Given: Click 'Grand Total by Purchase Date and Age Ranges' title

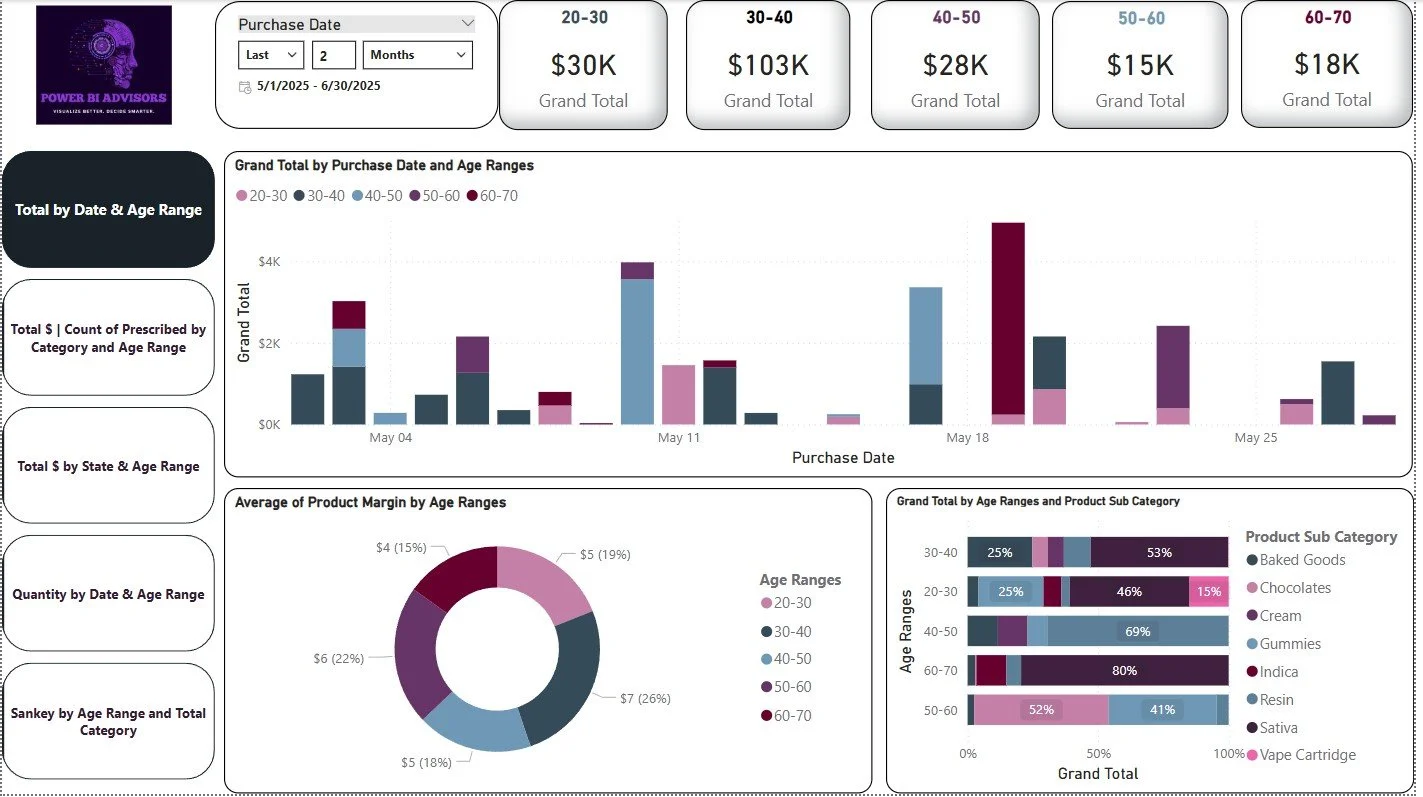Looking at the screenshot, I should 384,165.
